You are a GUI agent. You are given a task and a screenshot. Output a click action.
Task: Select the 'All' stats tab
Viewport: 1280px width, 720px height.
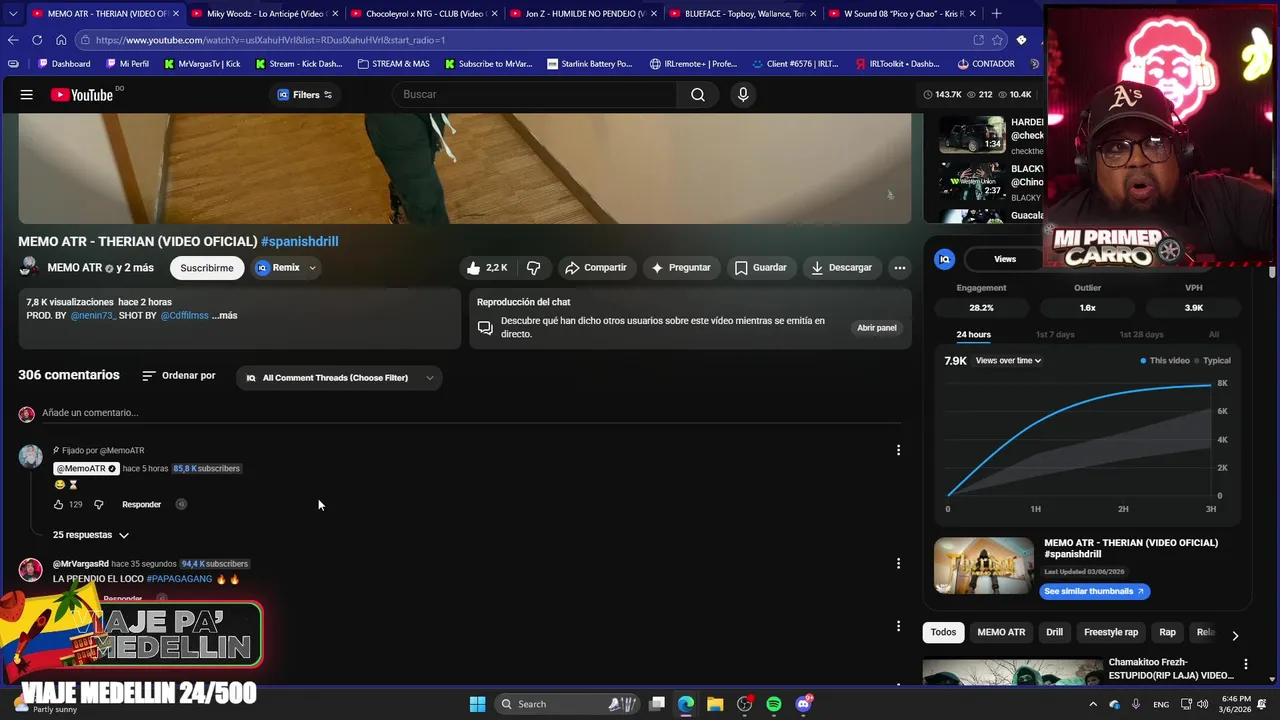coord(1213,335)
